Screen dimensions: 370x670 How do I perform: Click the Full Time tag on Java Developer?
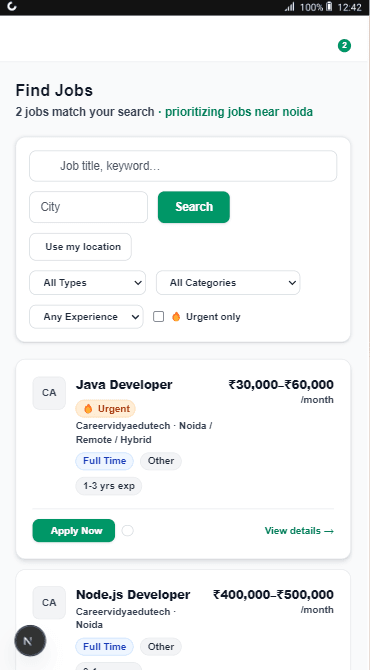[105, 461]
